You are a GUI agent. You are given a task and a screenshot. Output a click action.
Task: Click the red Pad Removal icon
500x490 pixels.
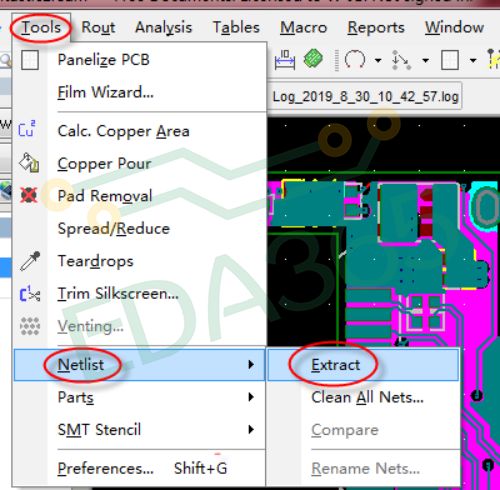click(29, 195)
